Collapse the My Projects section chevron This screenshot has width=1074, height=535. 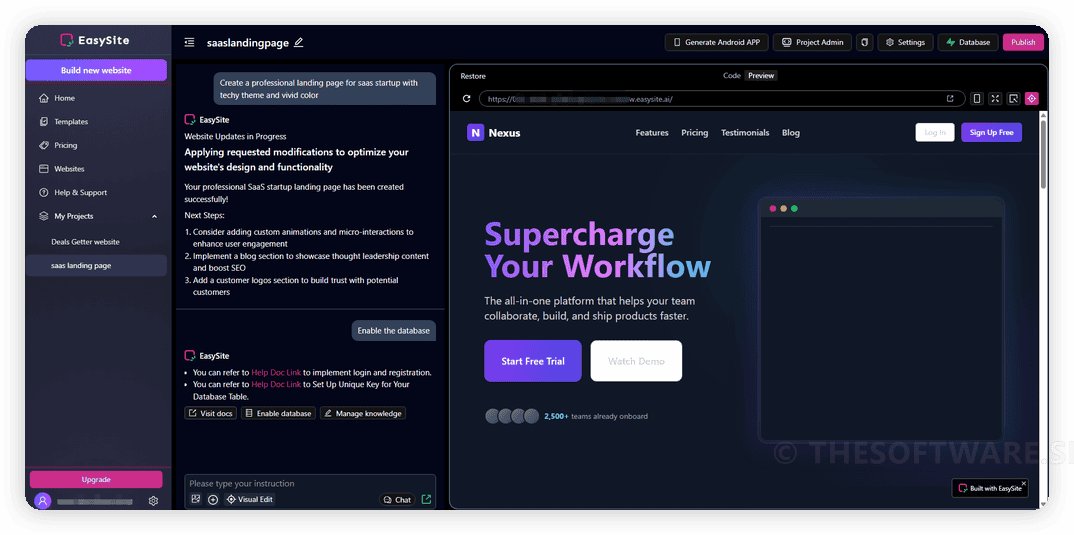(x=154, y=216)
